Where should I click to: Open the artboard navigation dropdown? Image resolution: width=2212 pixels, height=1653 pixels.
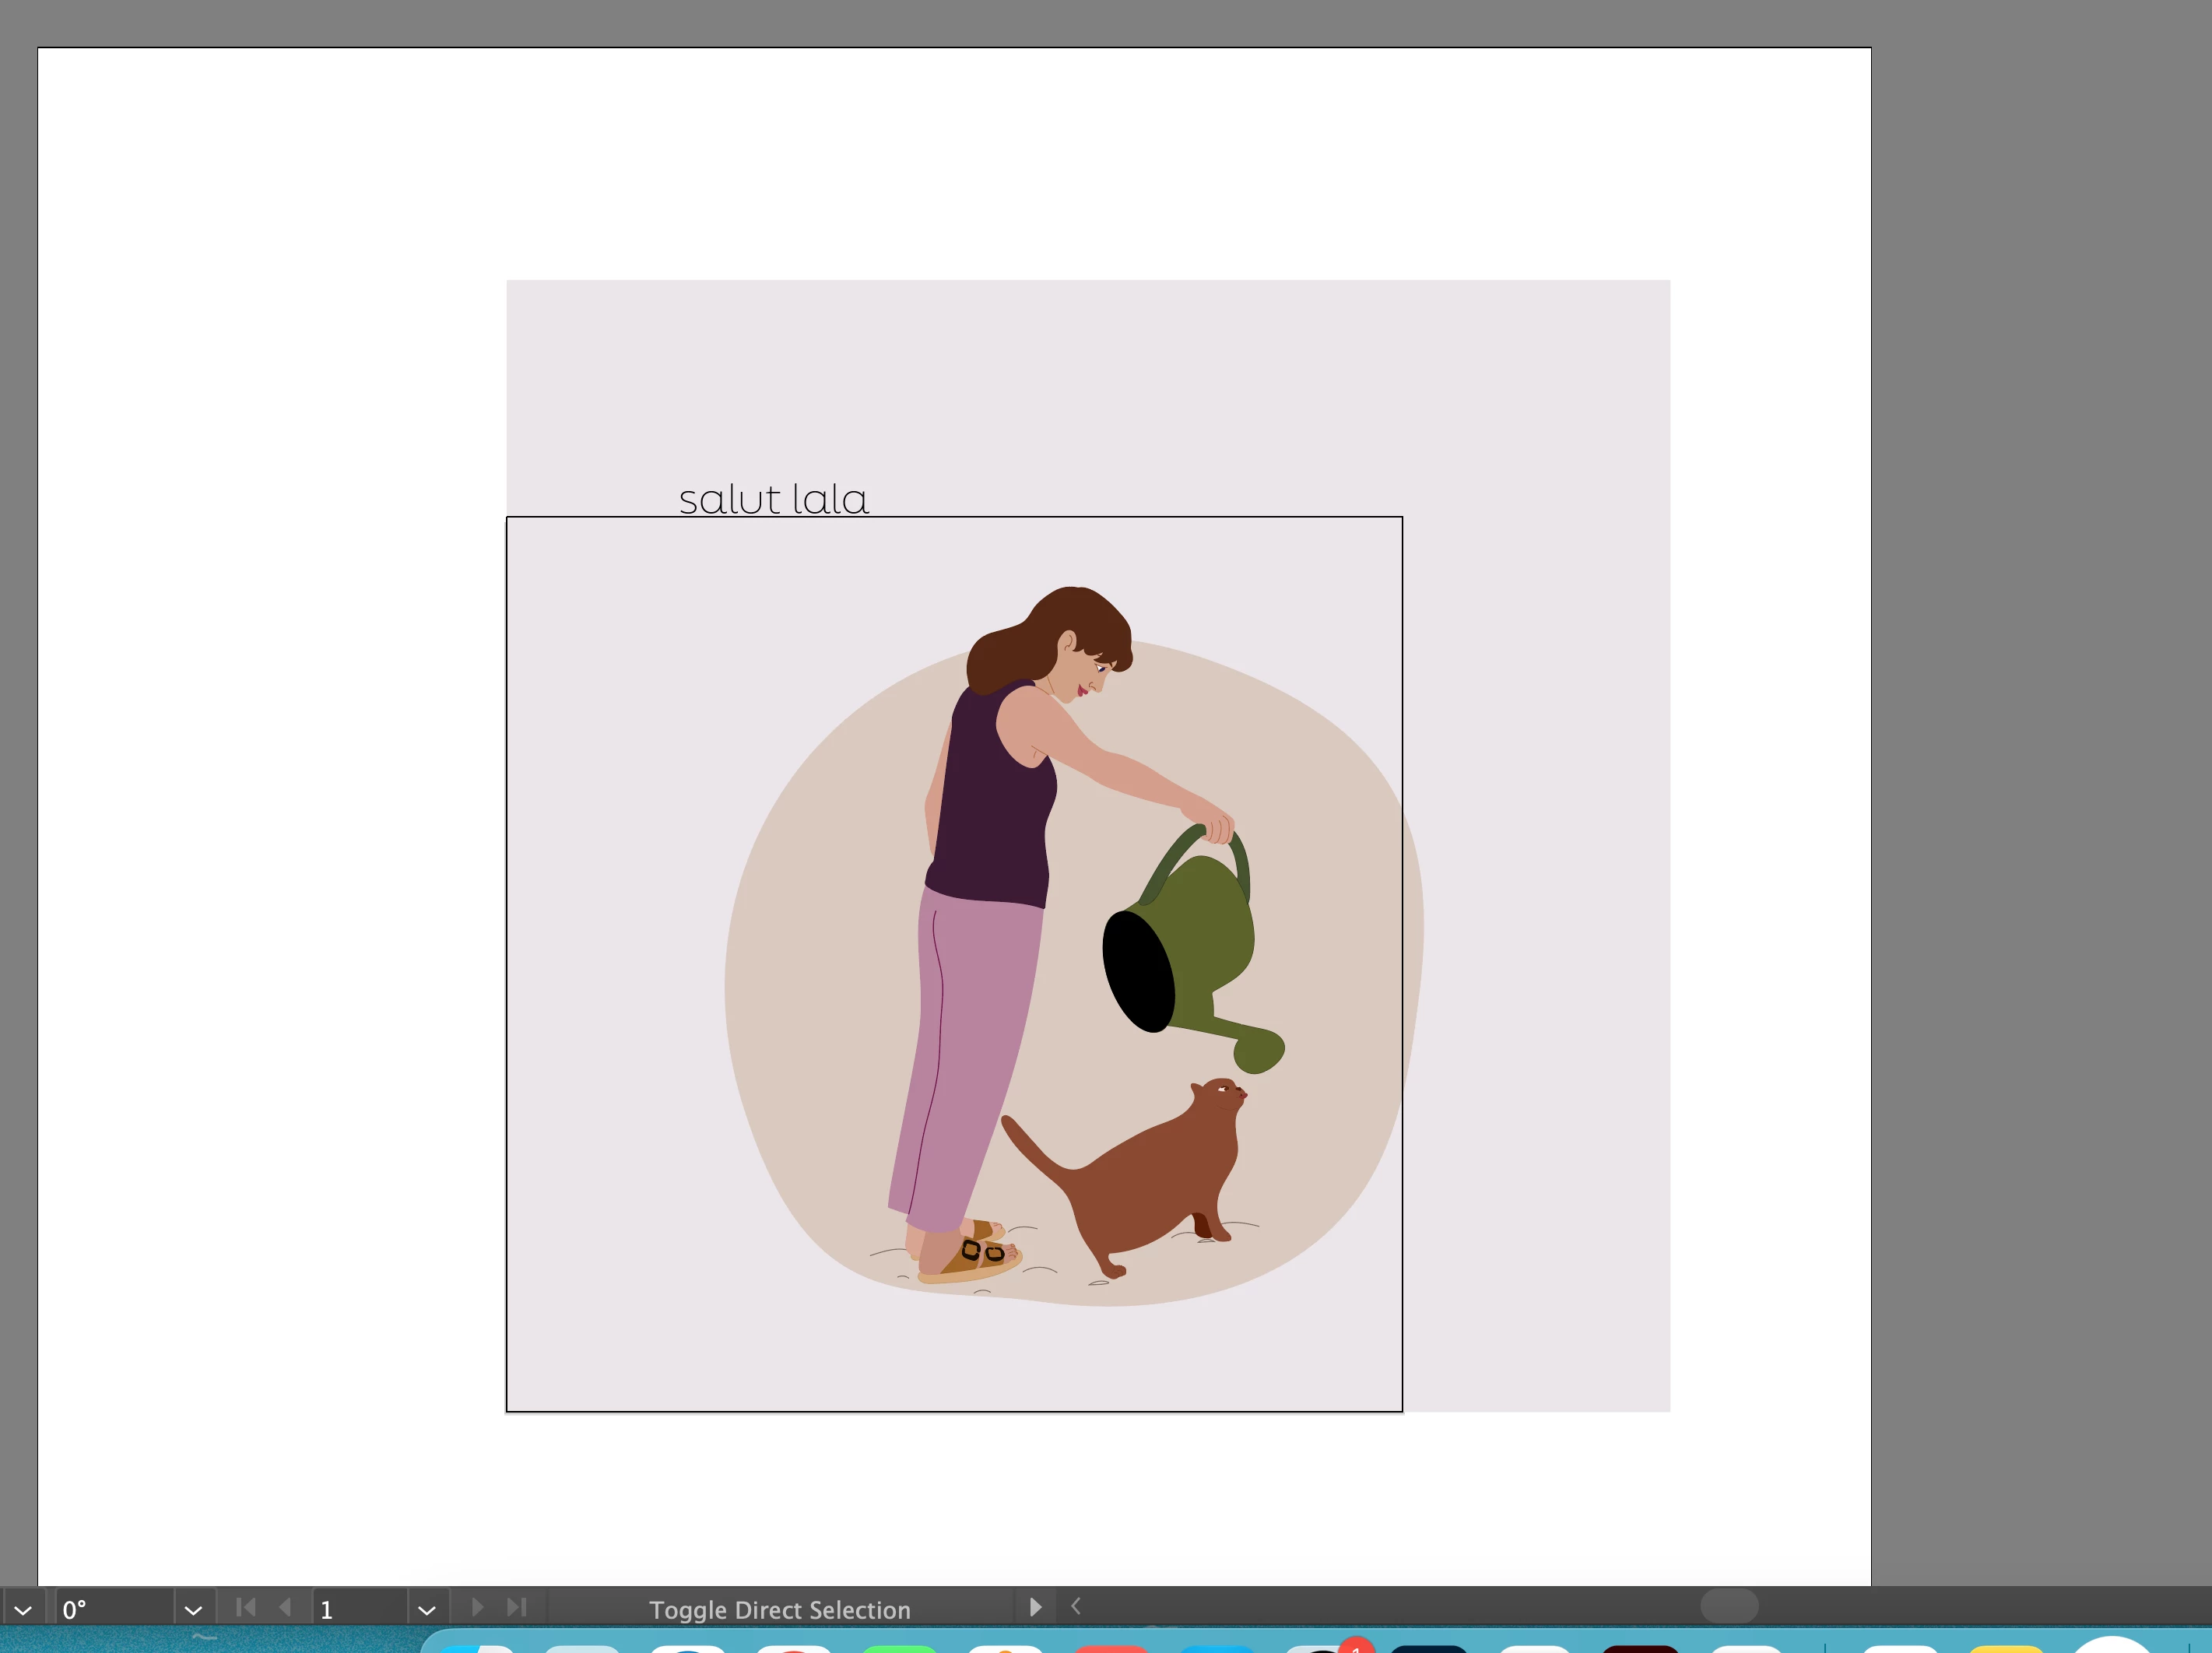point(427,1610)
